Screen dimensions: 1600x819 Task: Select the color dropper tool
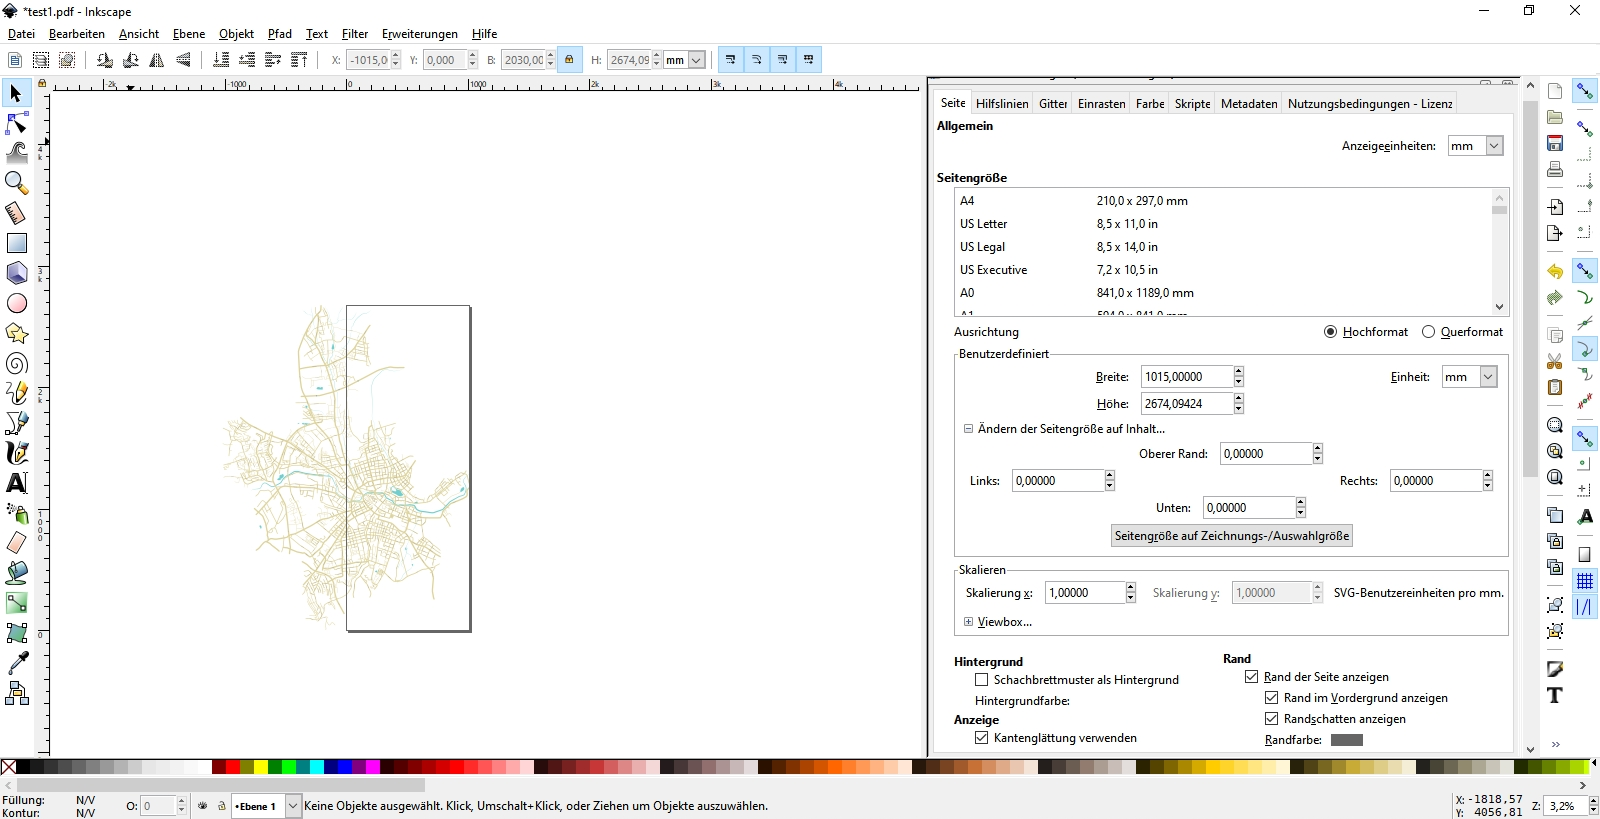click(x=17, y=663)
